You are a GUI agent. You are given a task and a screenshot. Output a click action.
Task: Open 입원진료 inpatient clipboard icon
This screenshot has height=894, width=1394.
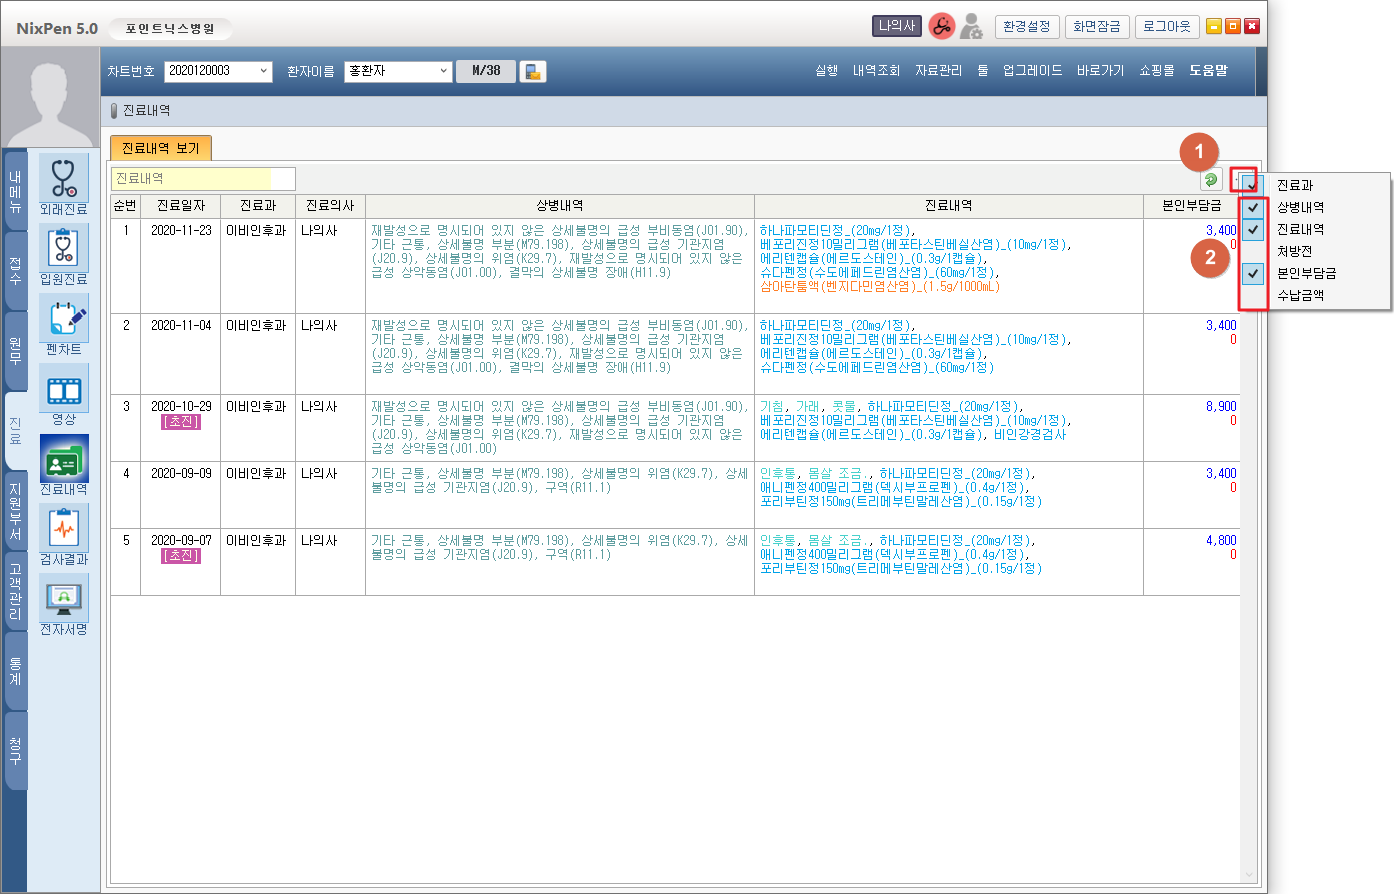63,250
